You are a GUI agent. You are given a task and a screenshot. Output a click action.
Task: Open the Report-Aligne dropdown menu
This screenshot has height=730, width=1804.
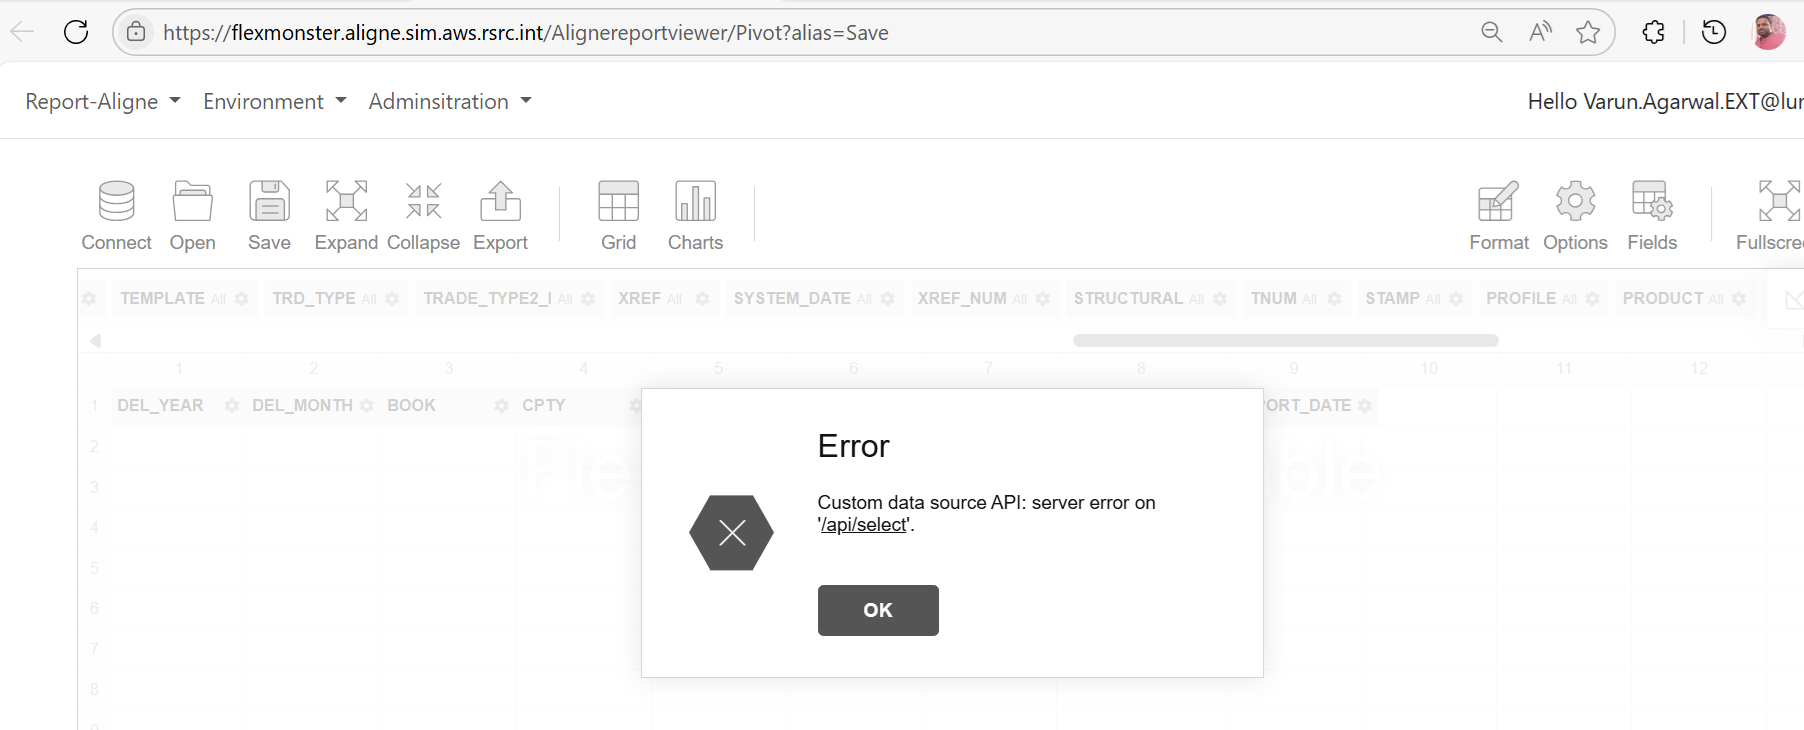103,102
